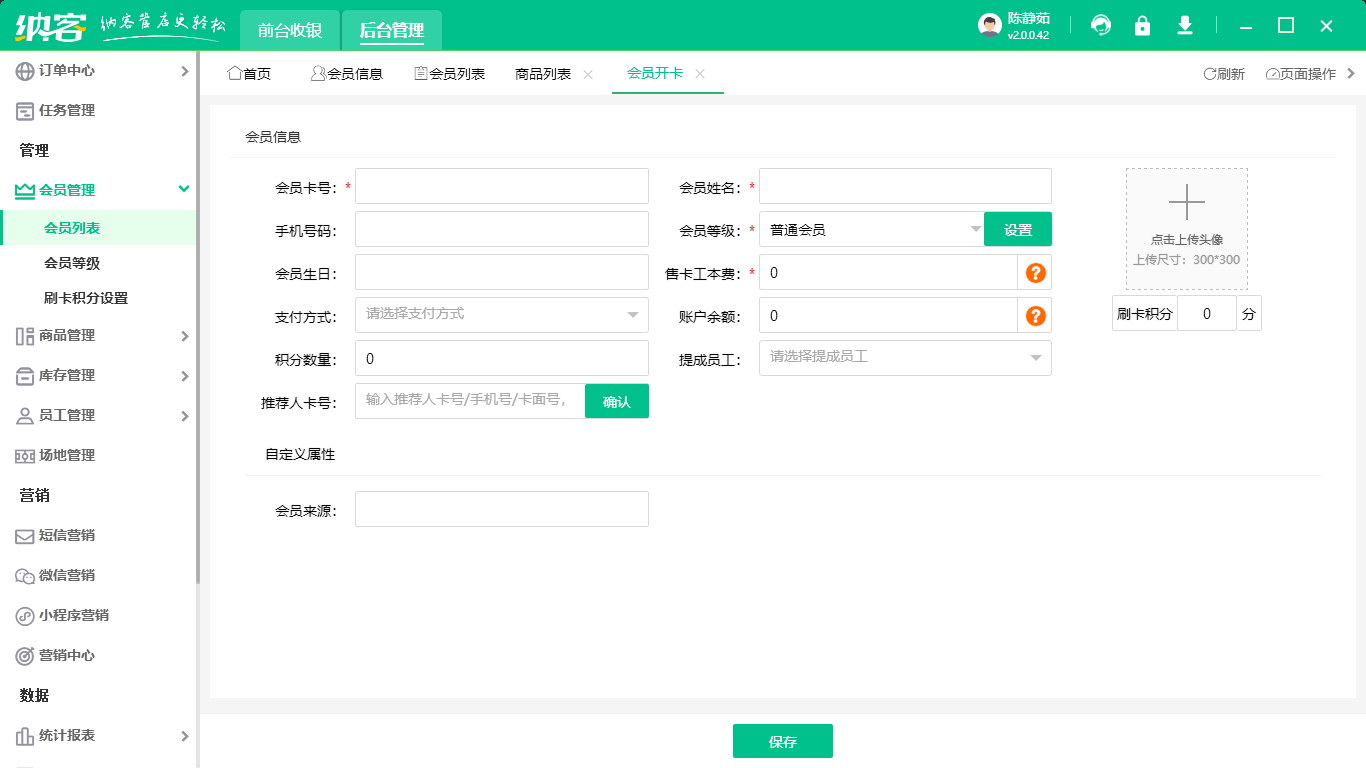Image resolution: width=1366 pixels, height=768 pixels.
Task: Click the 会员来源 input field
Action: (x=502, y=509)
